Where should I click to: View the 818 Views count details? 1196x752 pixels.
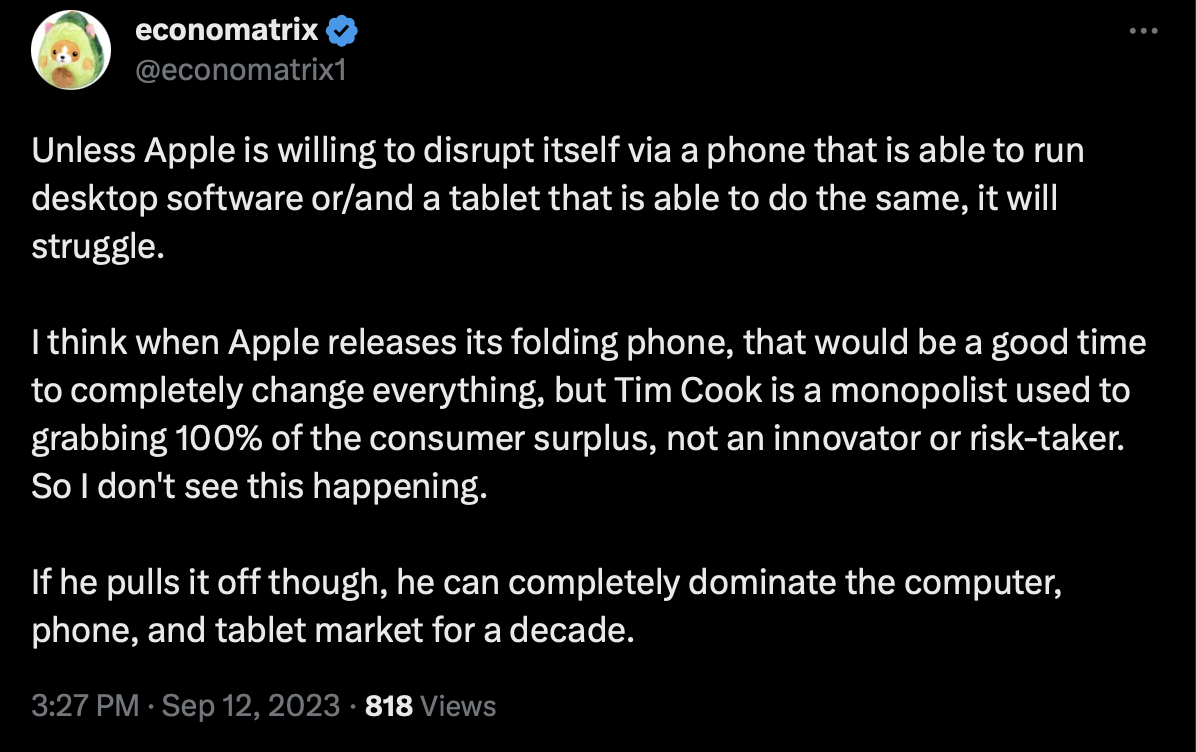pyautogui.click(x=430, y=705)
